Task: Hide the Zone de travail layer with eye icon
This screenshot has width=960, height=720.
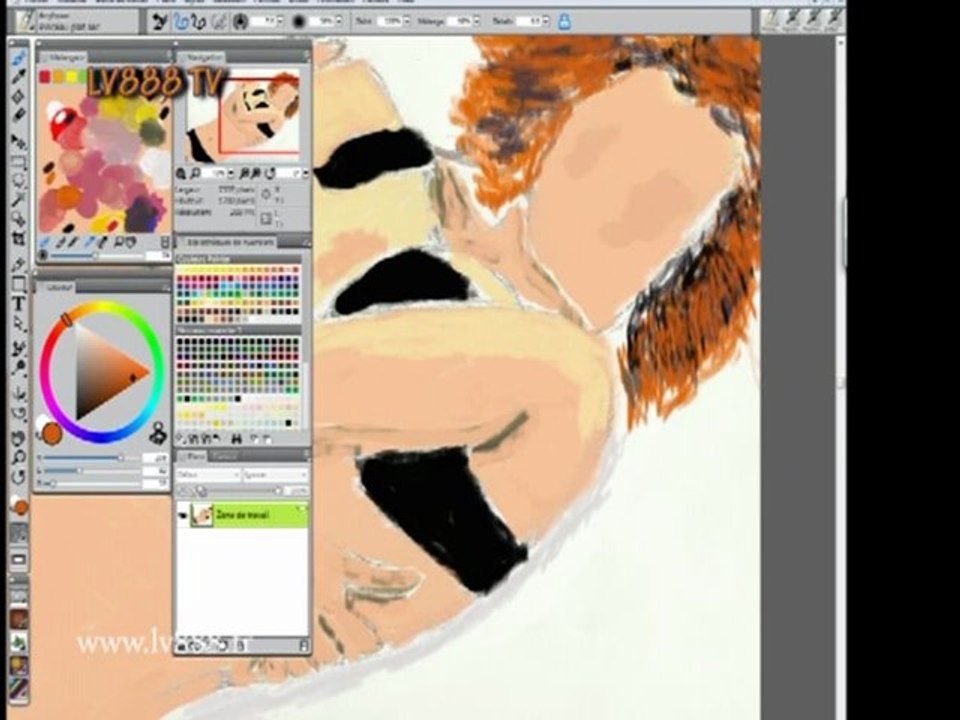Action: tap(182, 516)
